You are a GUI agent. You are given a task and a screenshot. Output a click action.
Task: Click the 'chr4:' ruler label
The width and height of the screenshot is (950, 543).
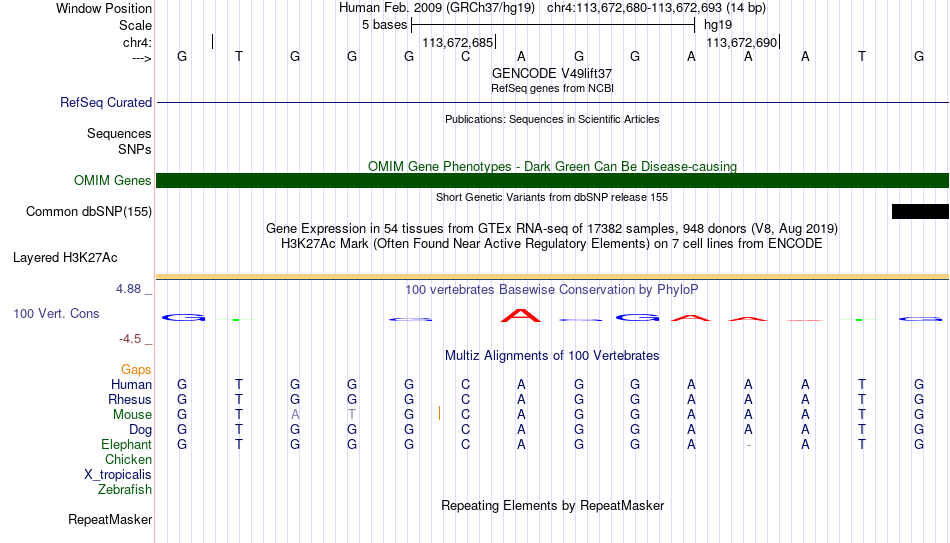tap(137, 42)
